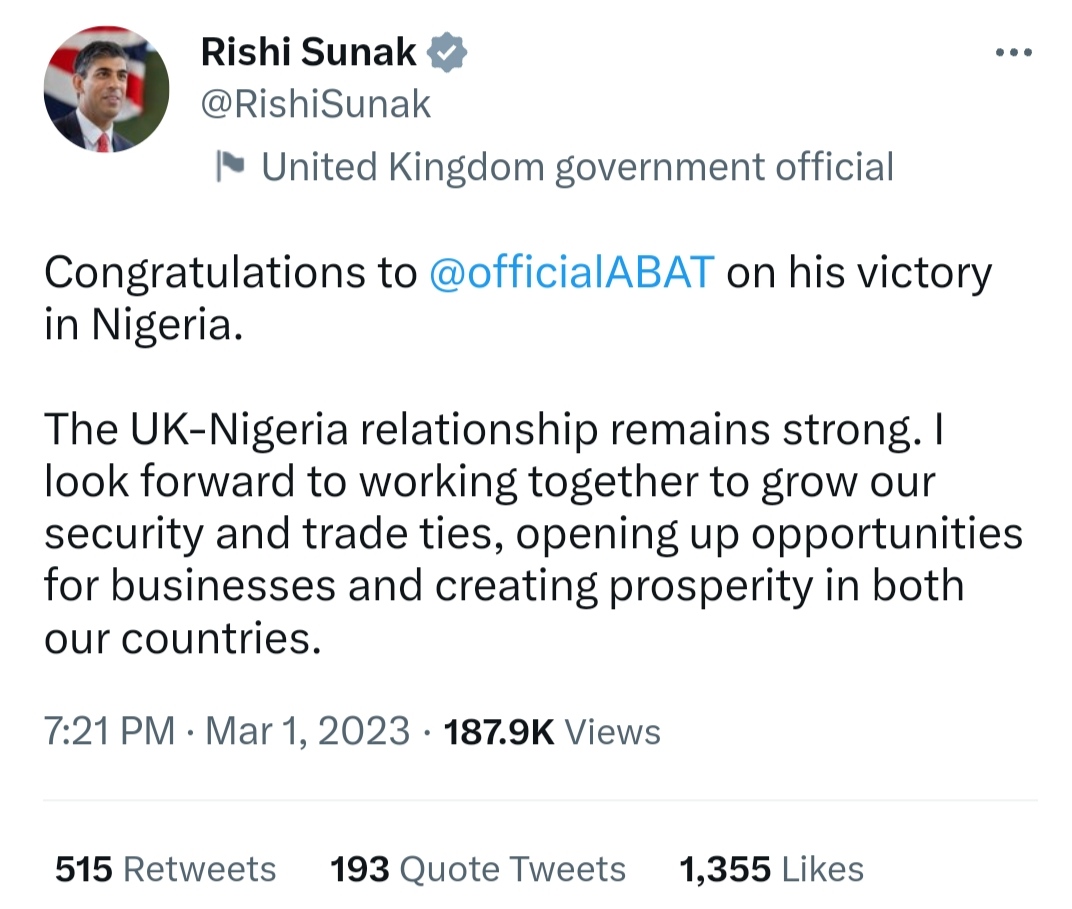
Task: Click the words 'in Nigeria.' in the tweet
Action: (x=143, y=326)
